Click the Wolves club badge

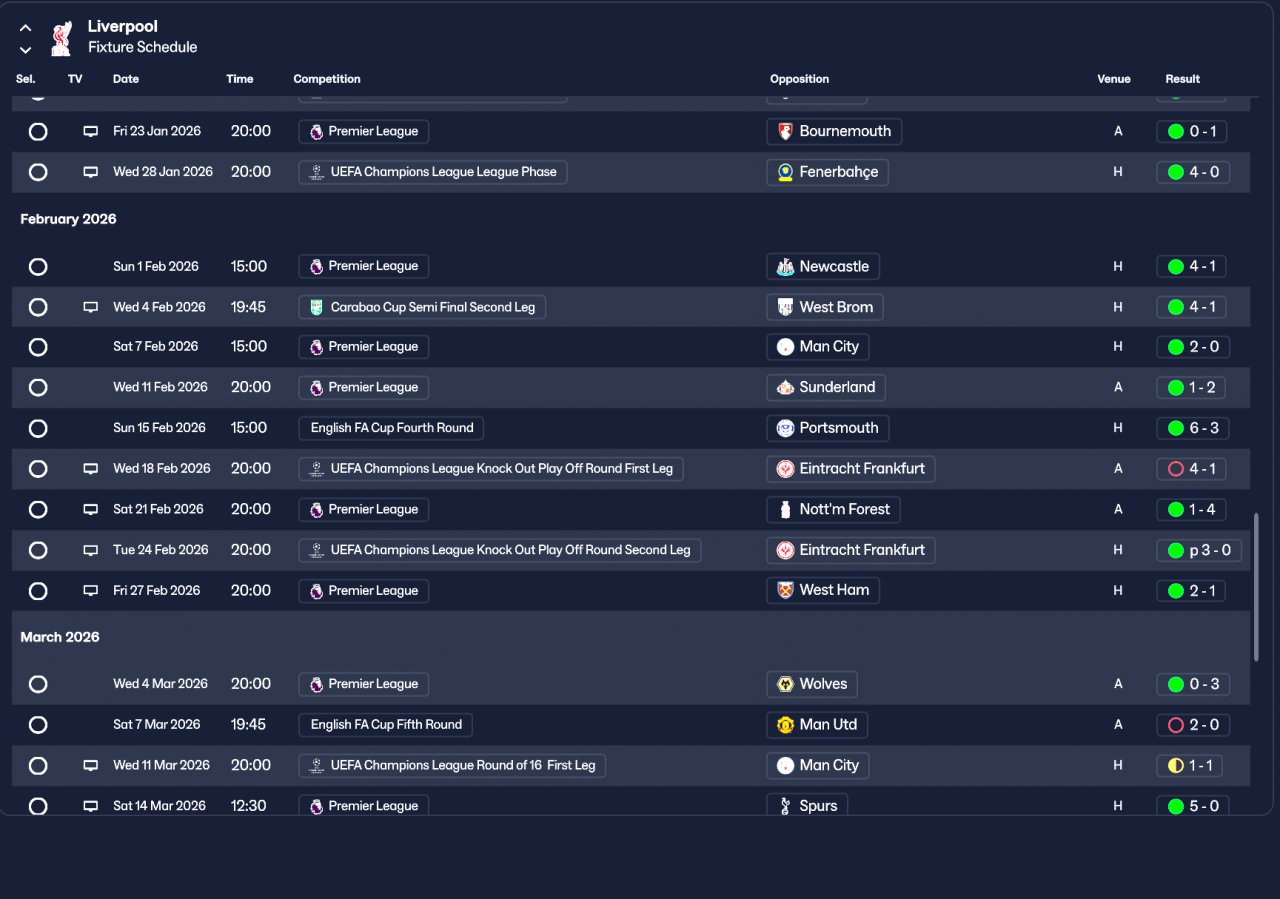(785, 684)
